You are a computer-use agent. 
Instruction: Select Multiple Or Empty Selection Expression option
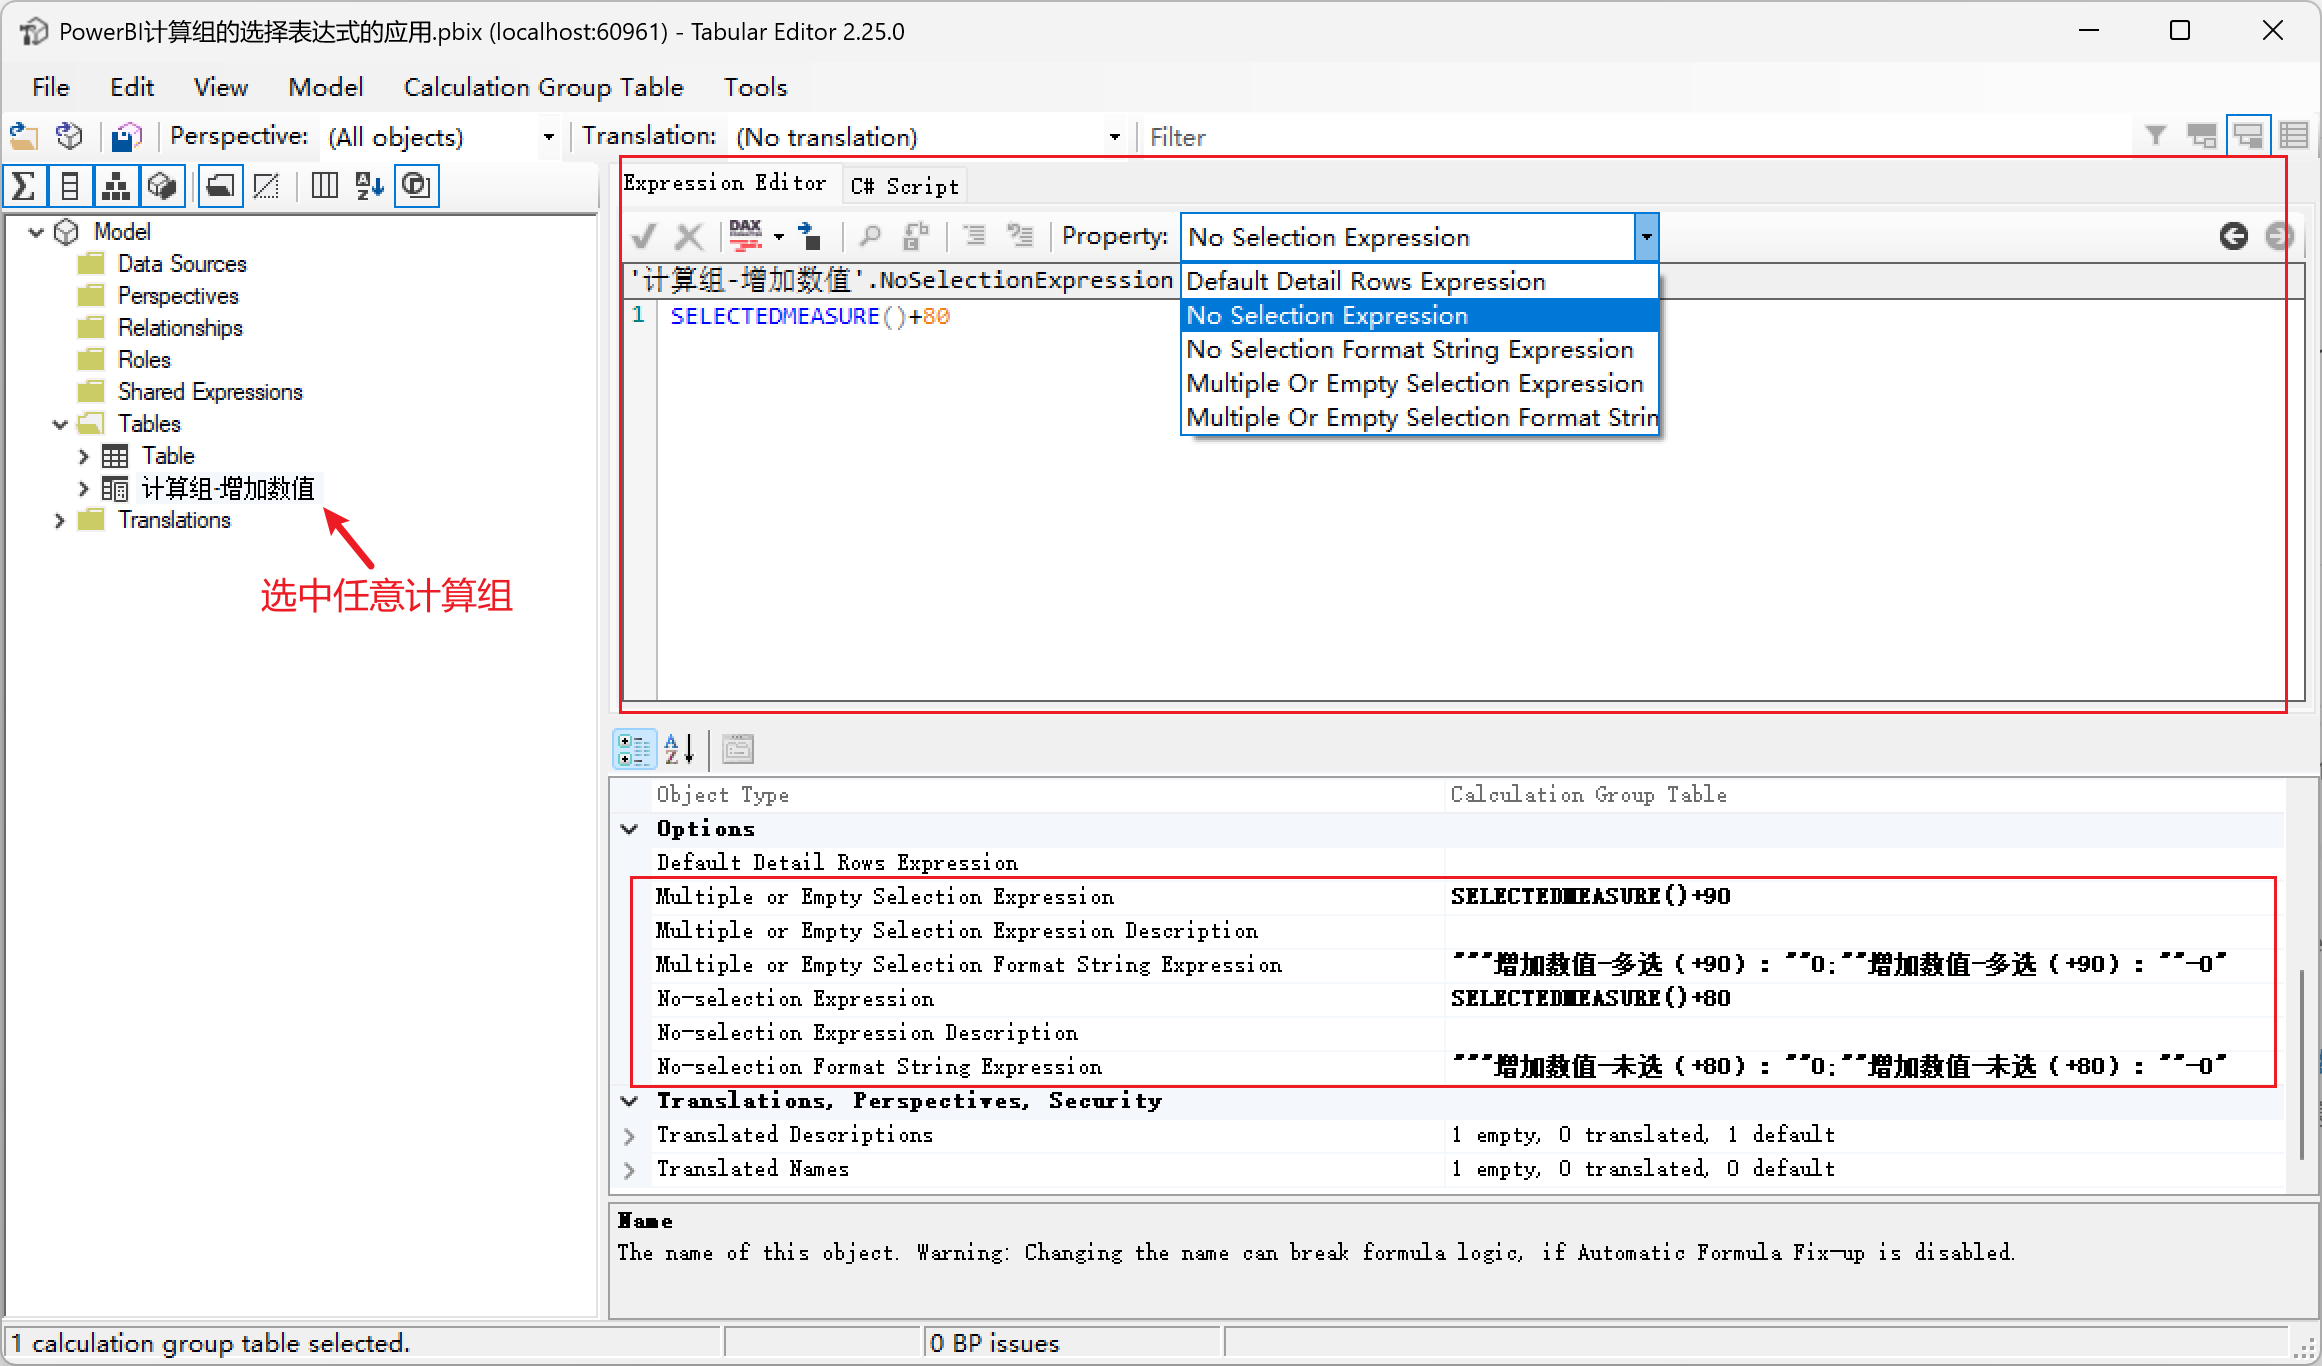(1420, 383)
